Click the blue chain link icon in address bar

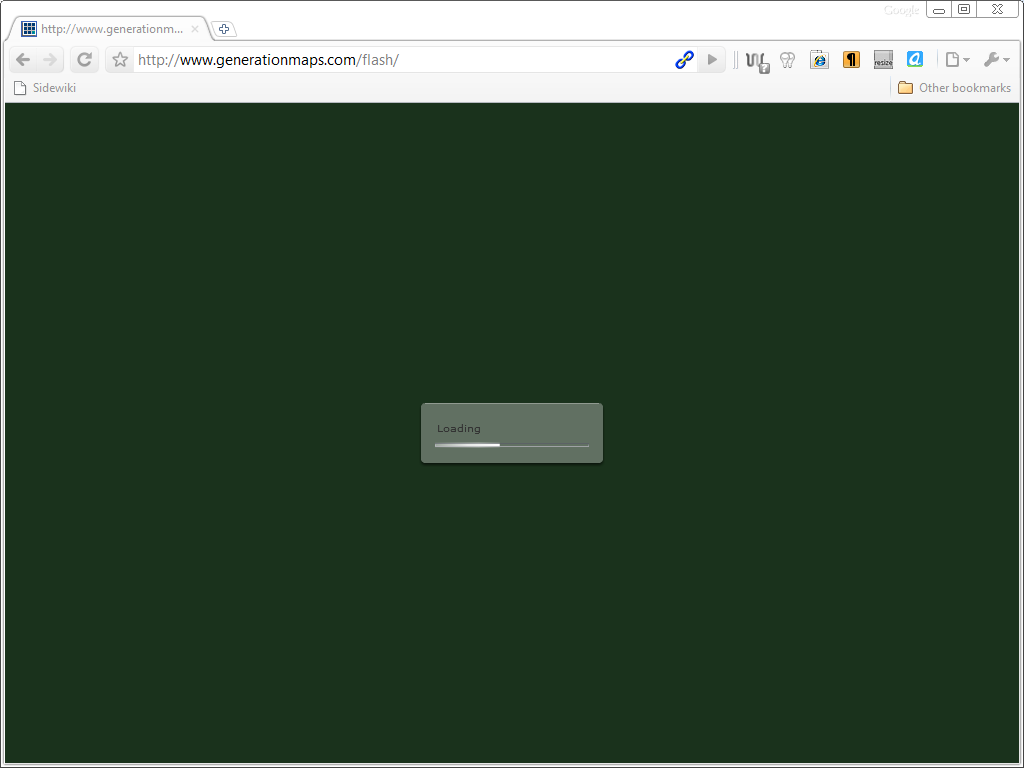[x=684, y=60]
